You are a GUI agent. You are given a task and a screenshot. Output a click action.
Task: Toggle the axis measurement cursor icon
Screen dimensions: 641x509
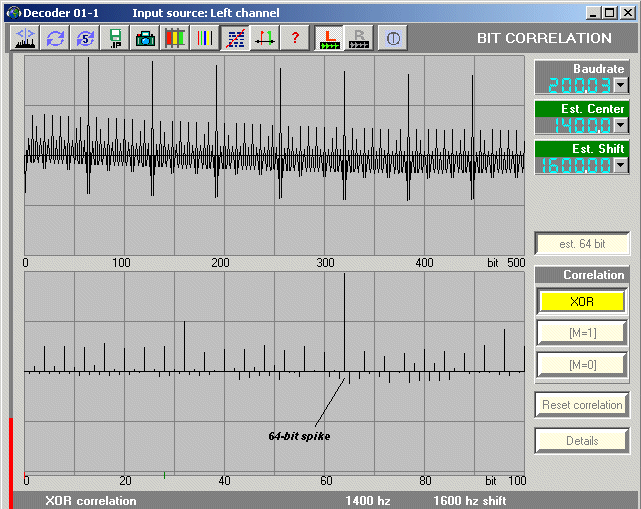(265, 38)
